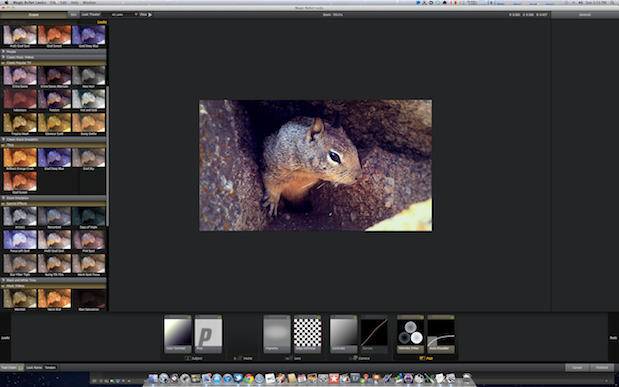Viewport: 619px width, 387px height.
Task: Select the Contrast tool in Camera section
Action: [343, 334]
